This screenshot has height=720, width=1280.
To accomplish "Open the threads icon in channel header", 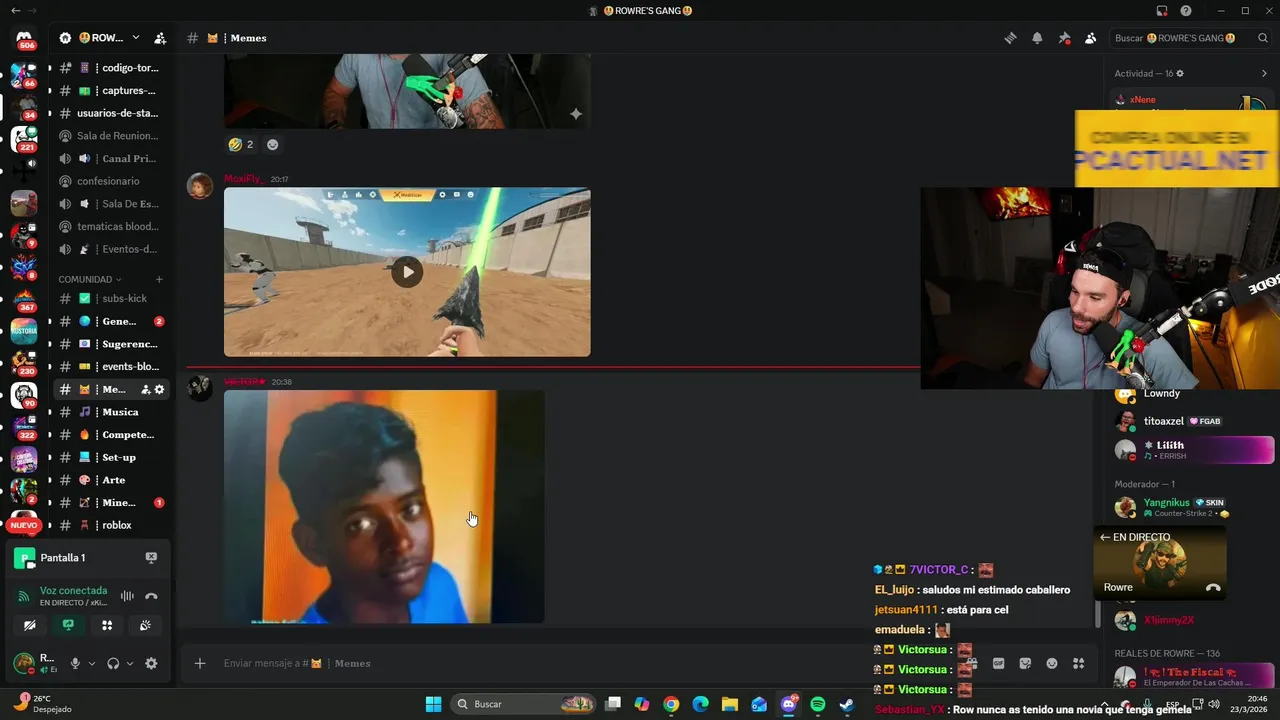I will tap(1011, 38).
